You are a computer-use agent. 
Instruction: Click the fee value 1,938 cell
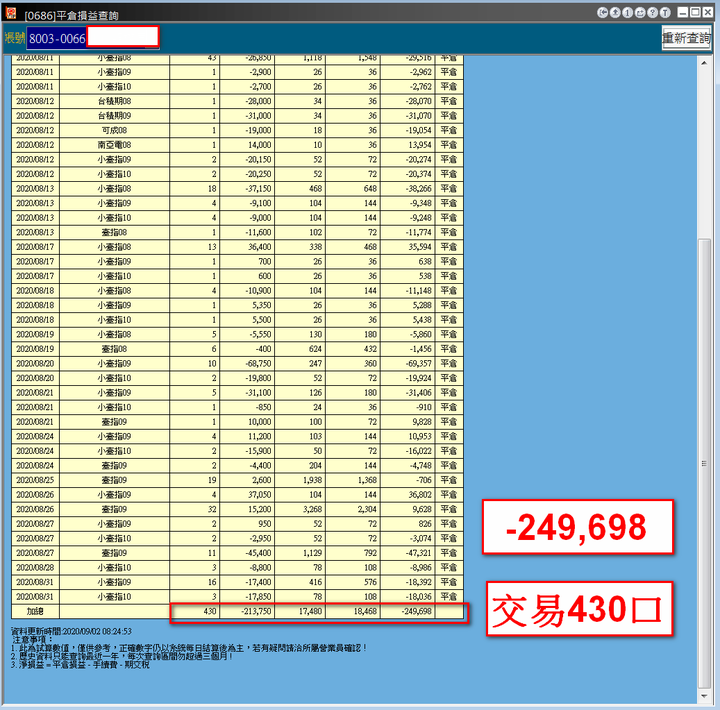pyautogui.click(x=300, y=480)
